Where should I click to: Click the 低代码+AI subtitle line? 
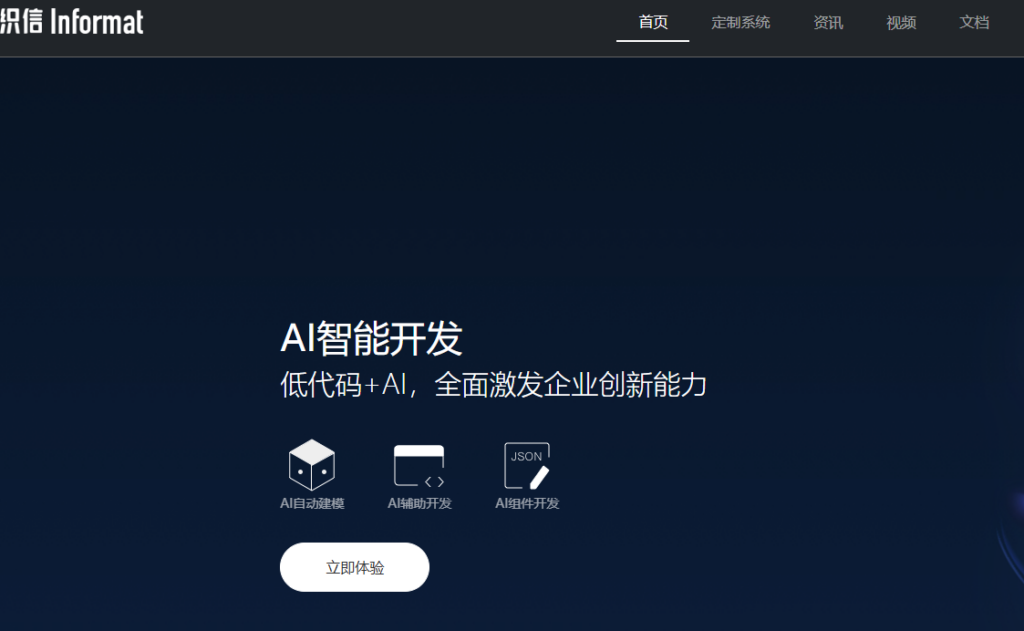click(493, 386)
